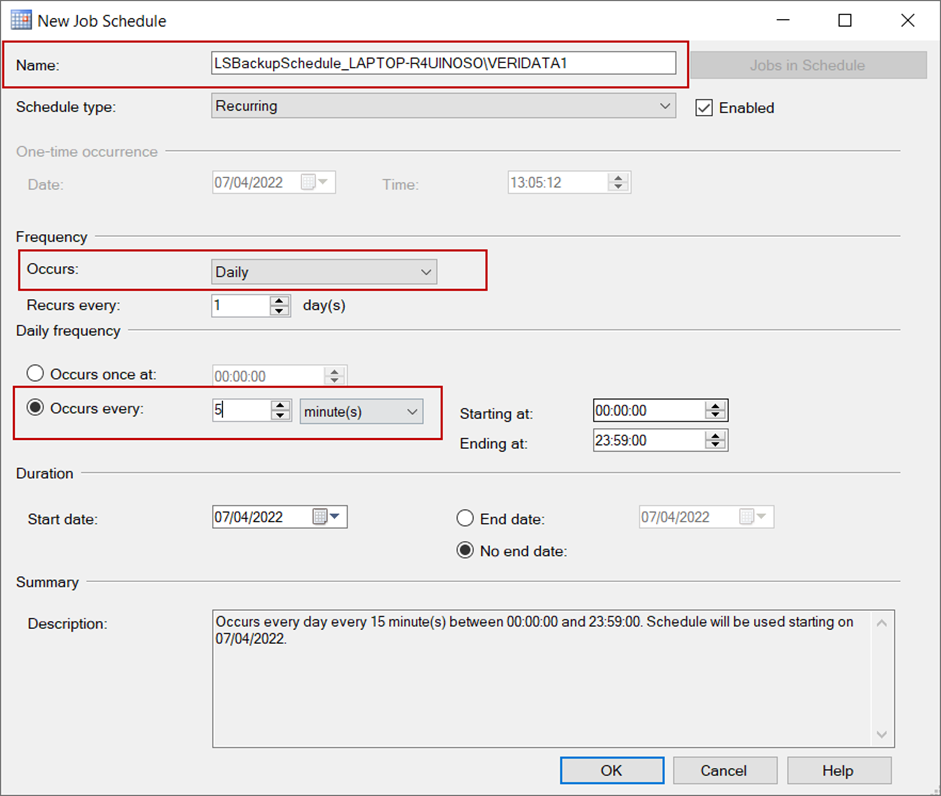The height and width of the screenshot is (796, 941).
Task: Select the Occurs once at radio button
Action: pos(35,373)
